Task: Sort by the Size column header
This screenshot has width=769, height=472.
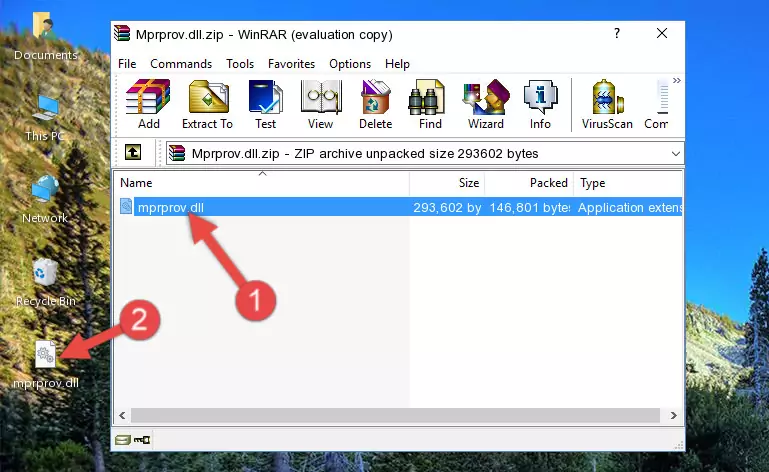Action: [x=447, y=183]
